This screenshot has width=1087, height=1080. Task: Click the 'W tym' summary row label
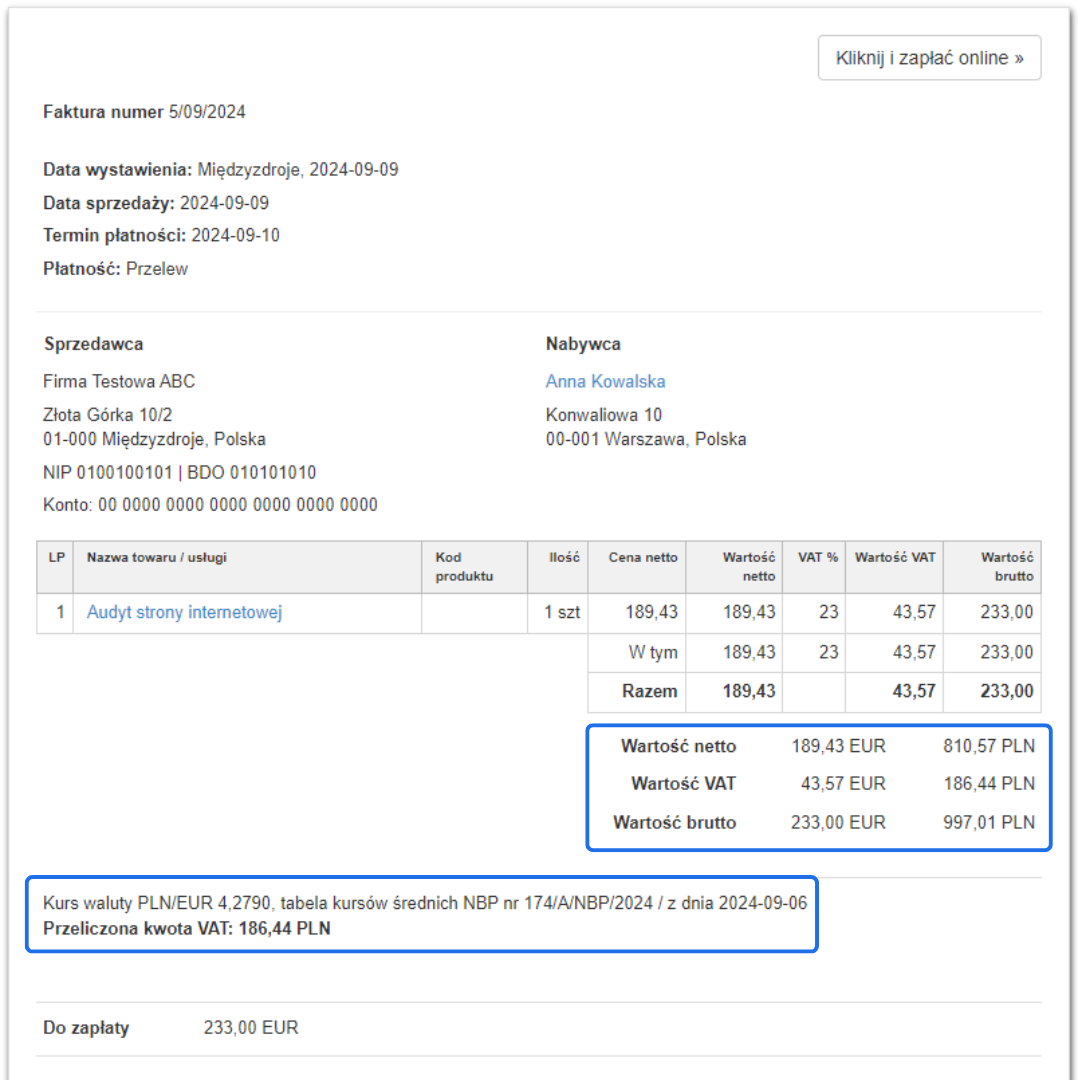click(653, 652)
